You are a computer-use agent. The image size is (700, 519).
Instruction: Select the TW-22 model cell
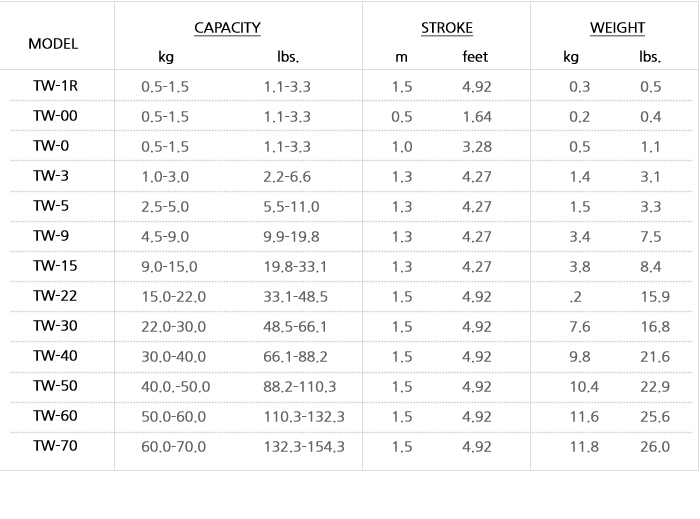(x=55, y=296)
